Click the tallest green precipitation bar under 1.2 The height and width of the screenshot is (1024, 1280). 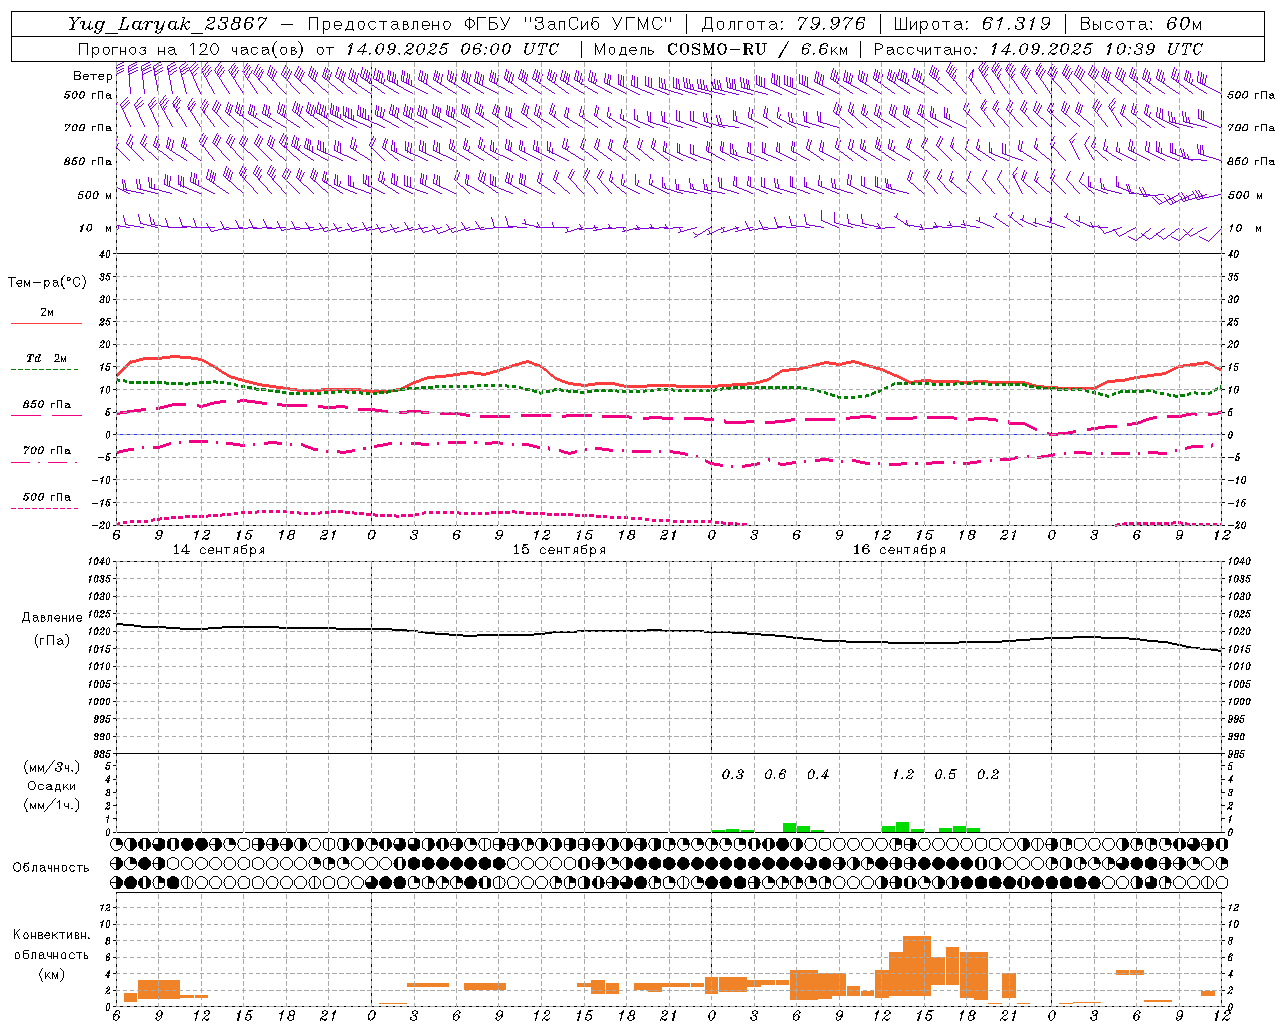tap(903, 827)
